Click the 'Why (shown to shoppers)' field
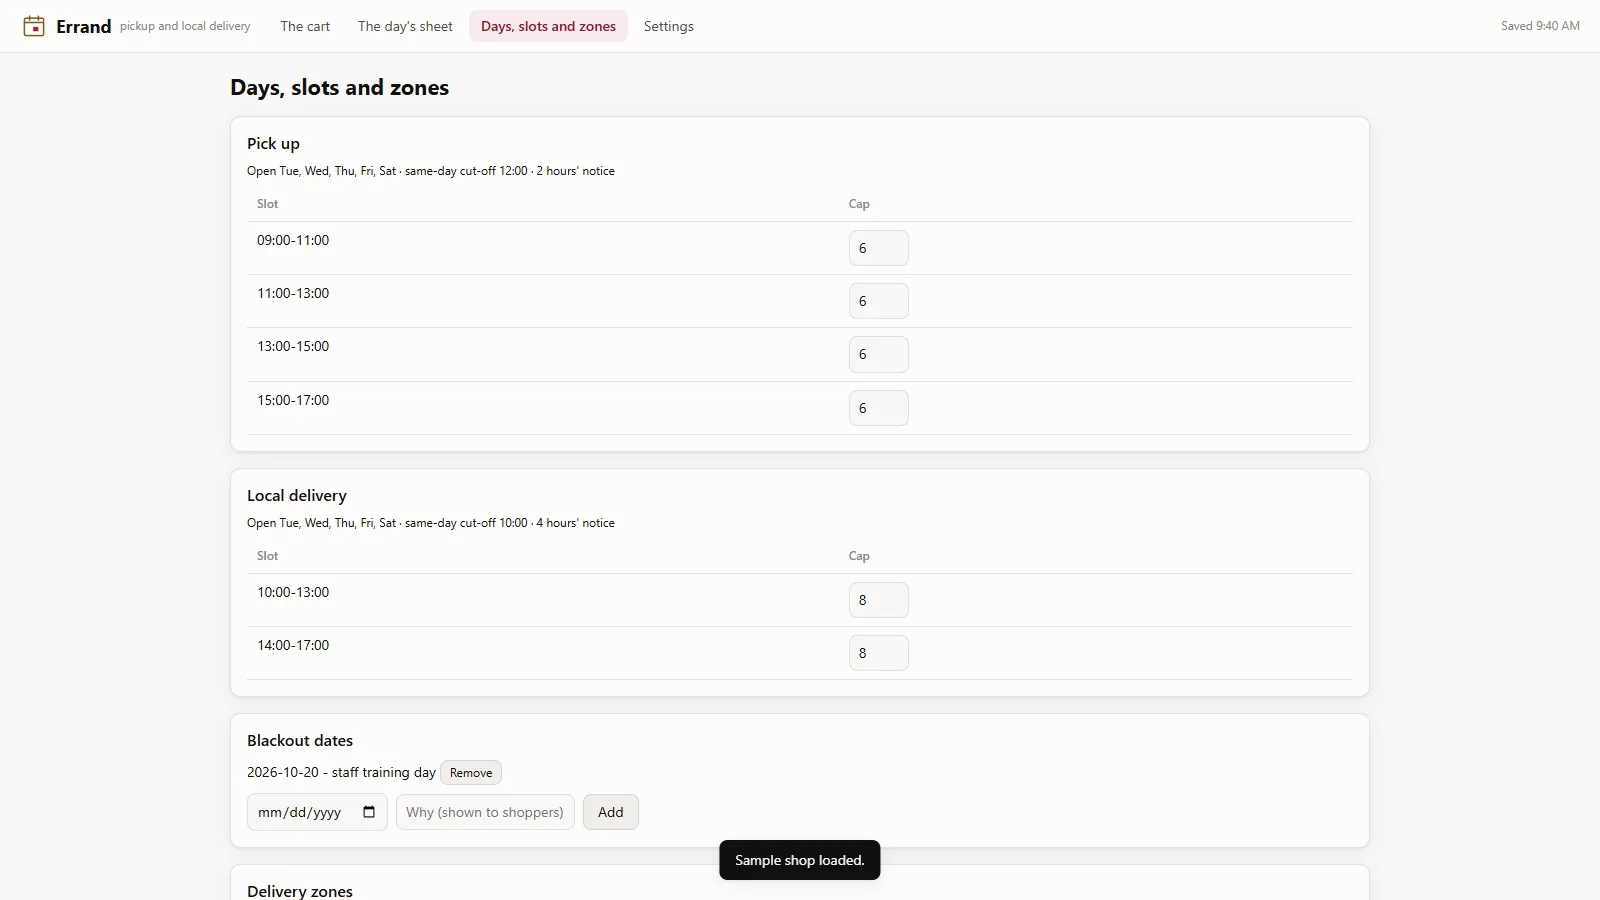Screen dimensions: 1600x900 (x=485, y=812)
